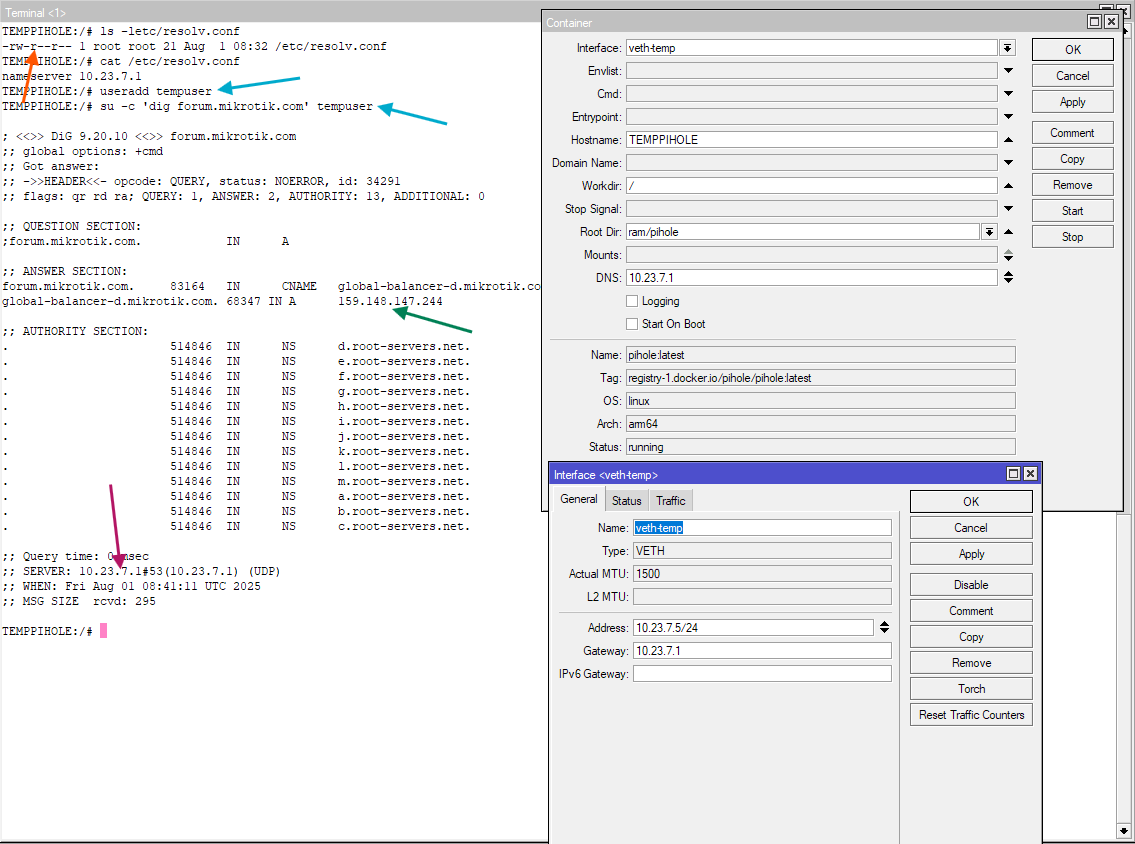
Task: Maximize the Interface veth-temp window
Action: [1013, 474]
